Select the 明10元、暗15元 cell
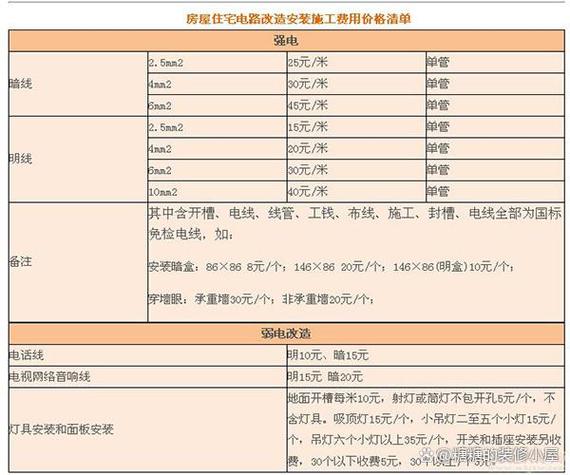 426,355
